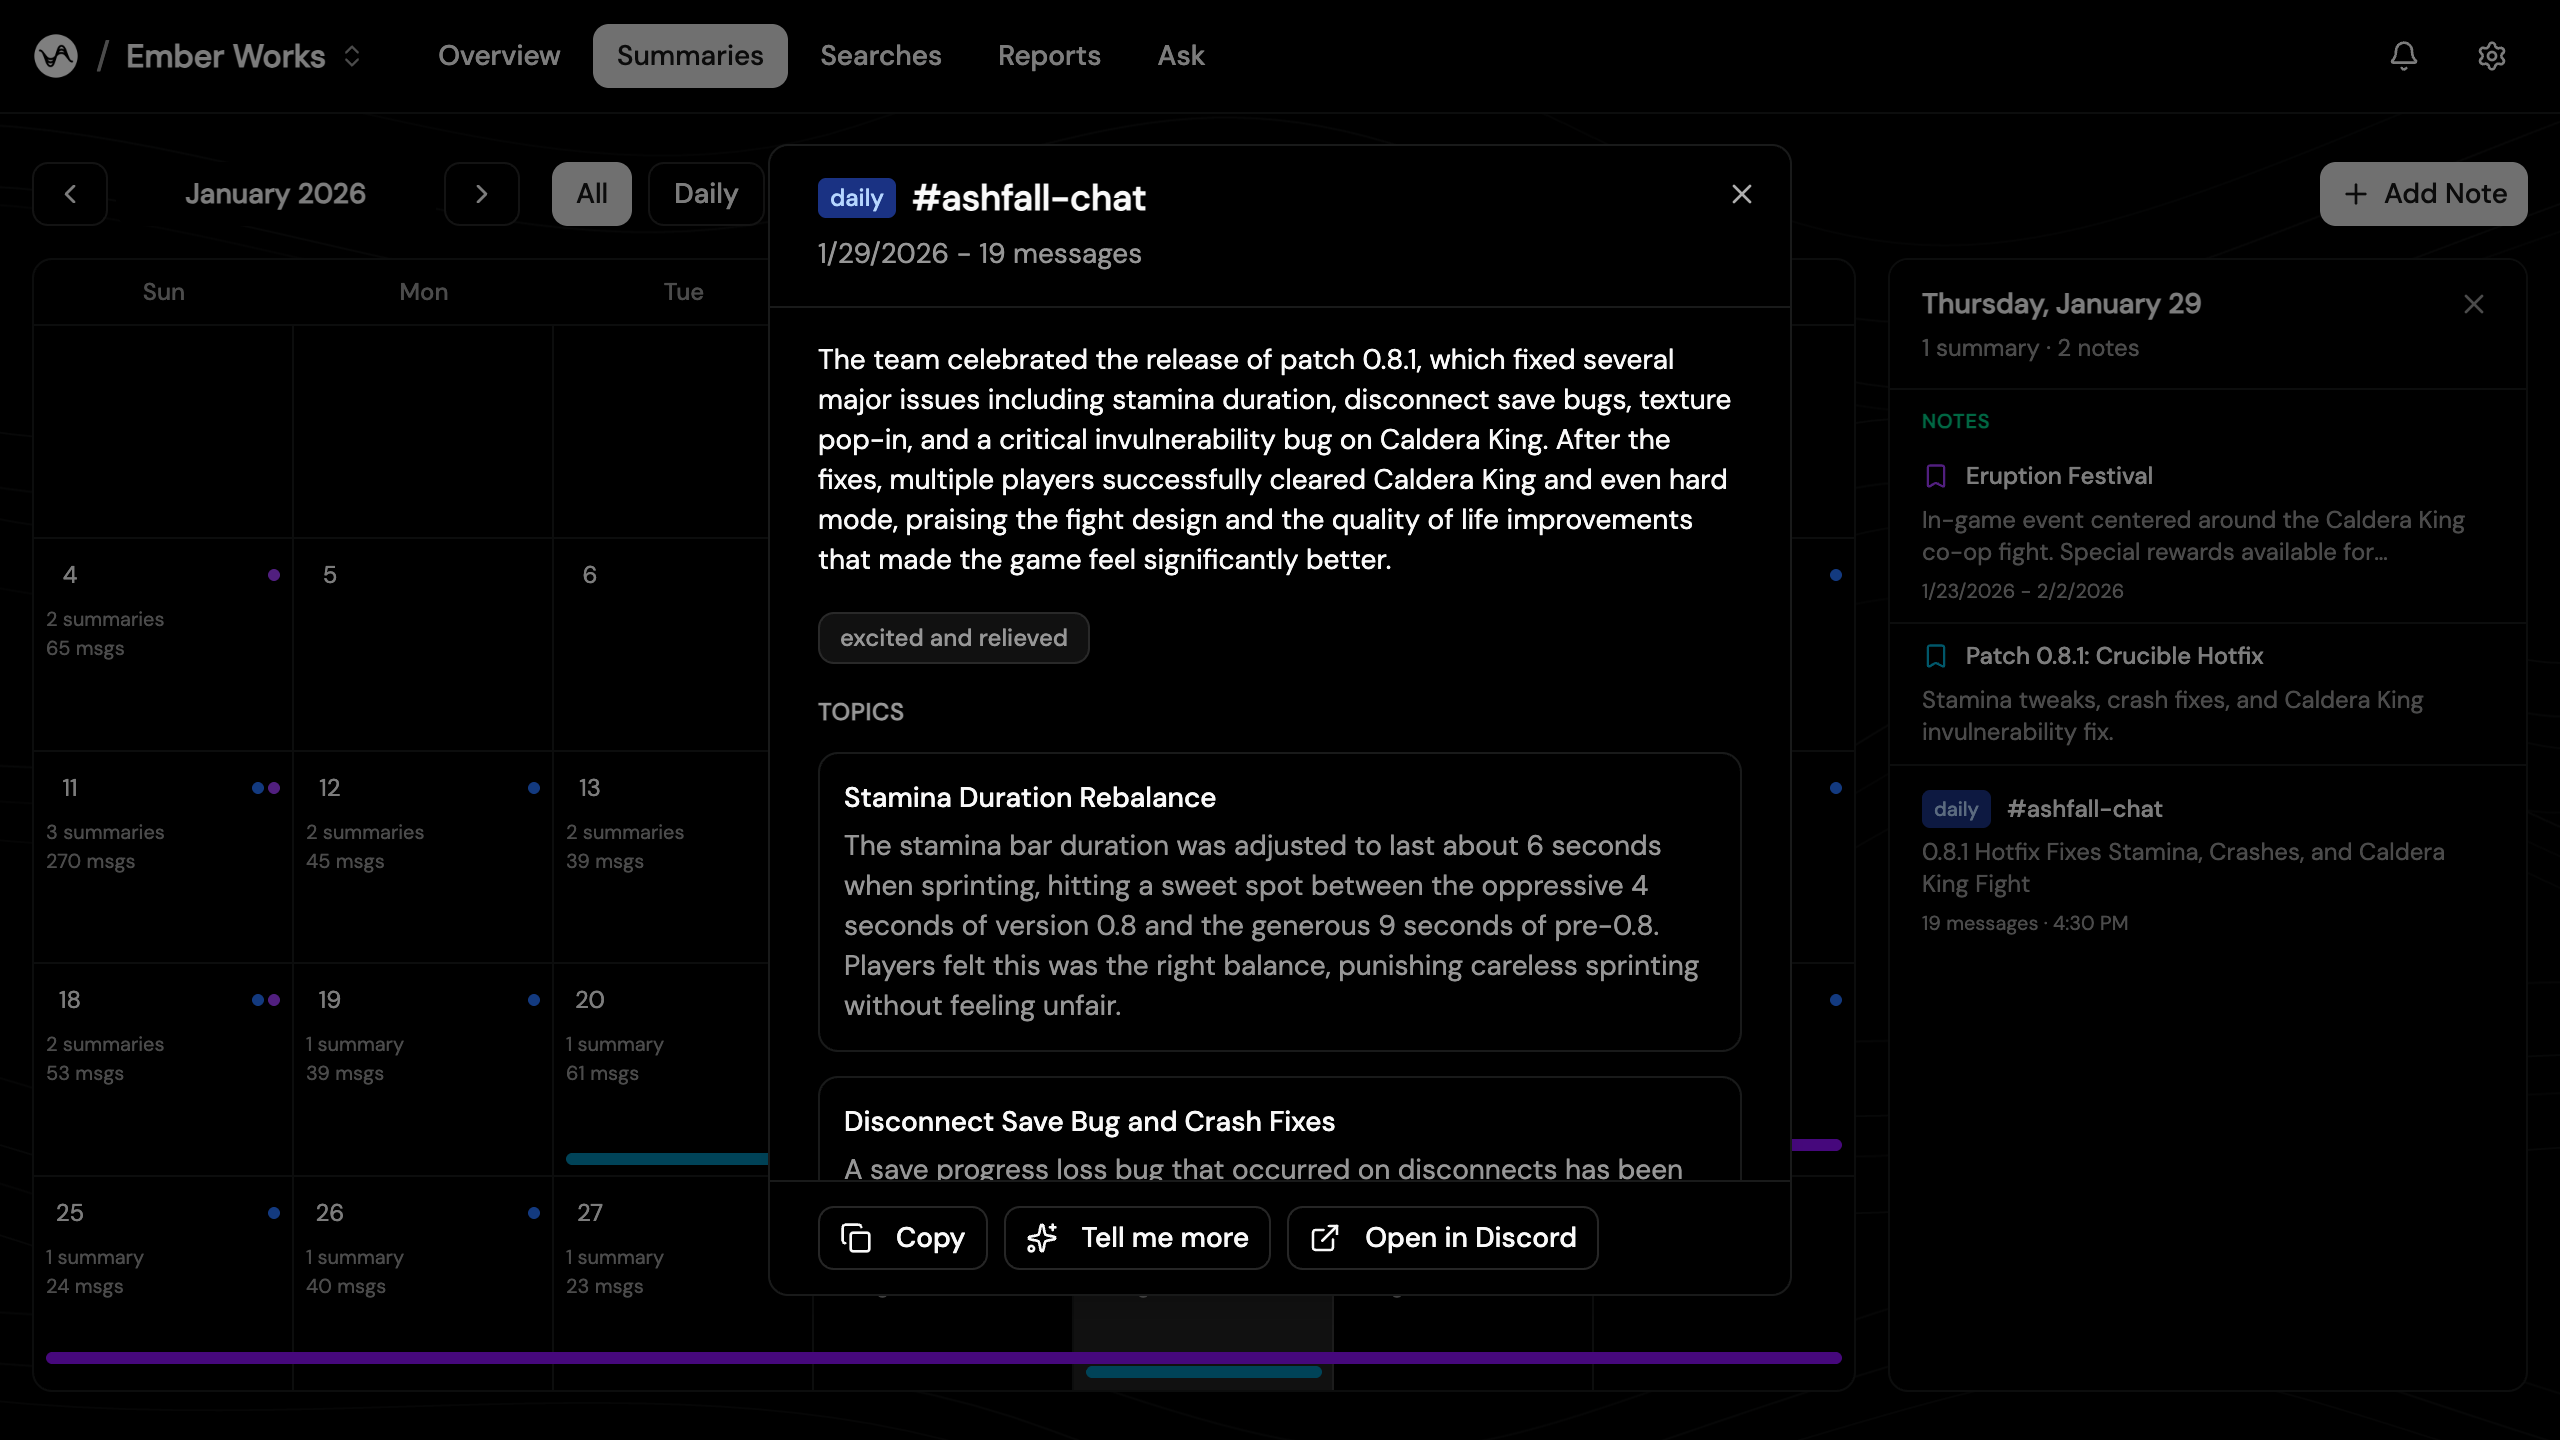
Task: Click the copy icon in the summary dialog
Action: 856,1238
